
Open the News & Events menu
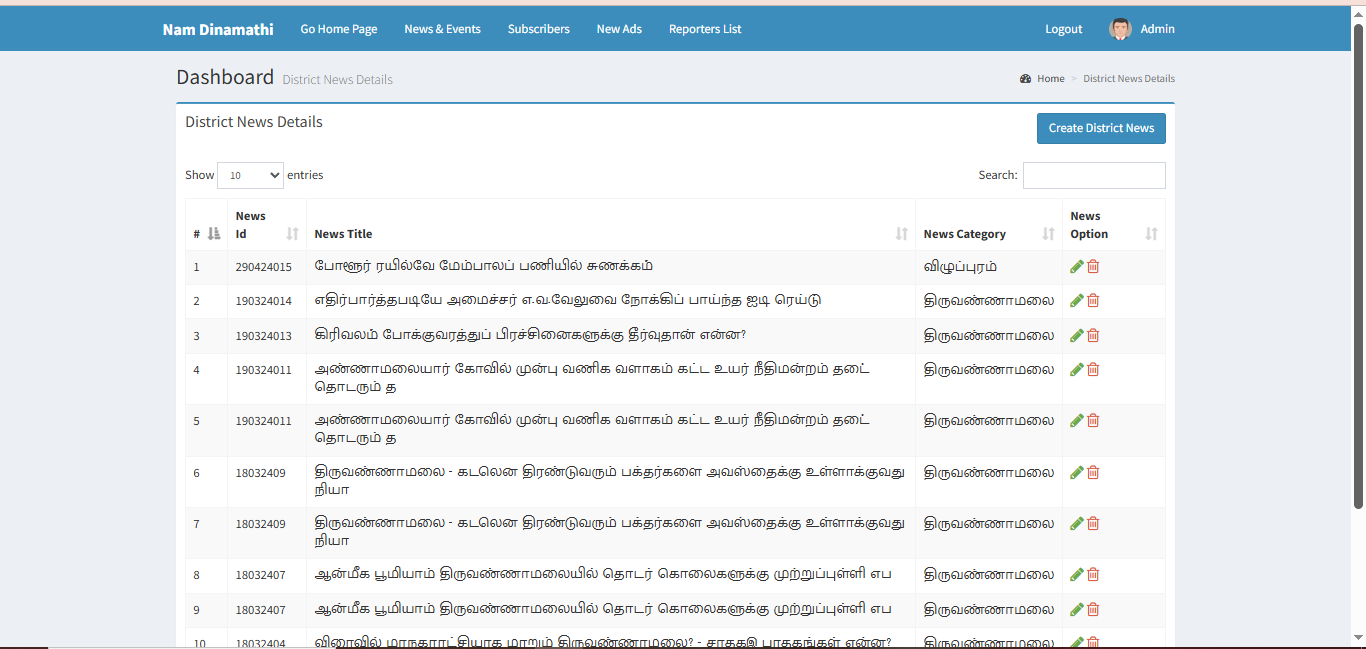pyautogui.click(x=442, y=29)
